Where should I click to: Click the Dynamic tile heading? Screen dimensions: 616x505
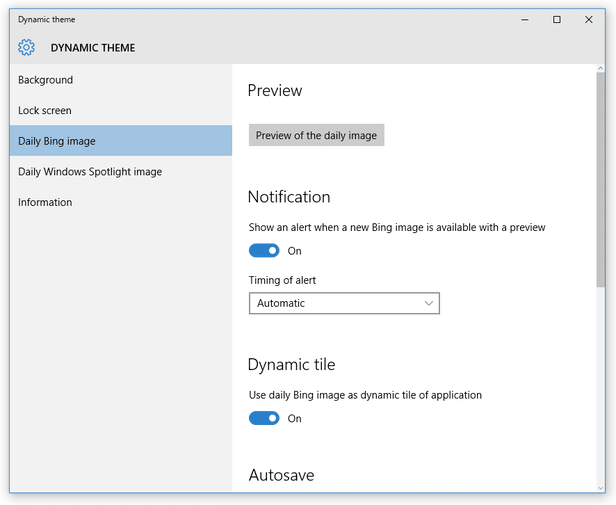292,365
